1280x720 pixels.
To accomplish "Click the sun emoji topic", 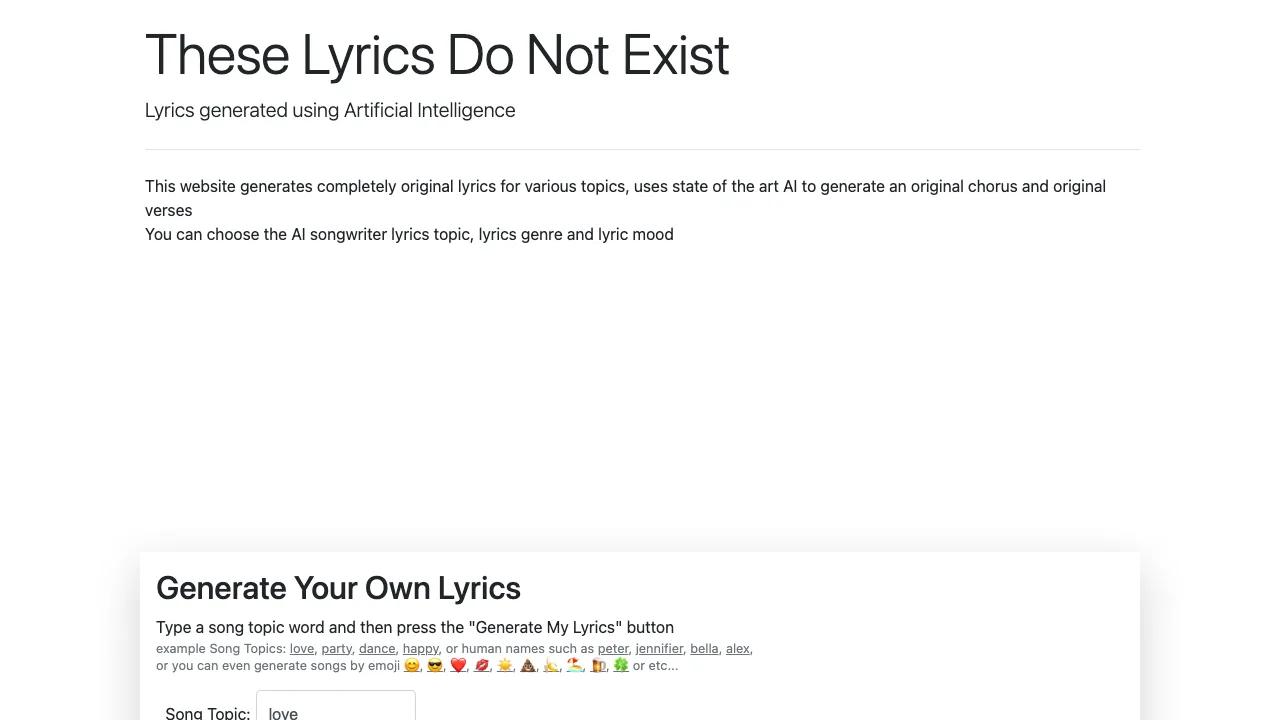I will coord(505,665).
